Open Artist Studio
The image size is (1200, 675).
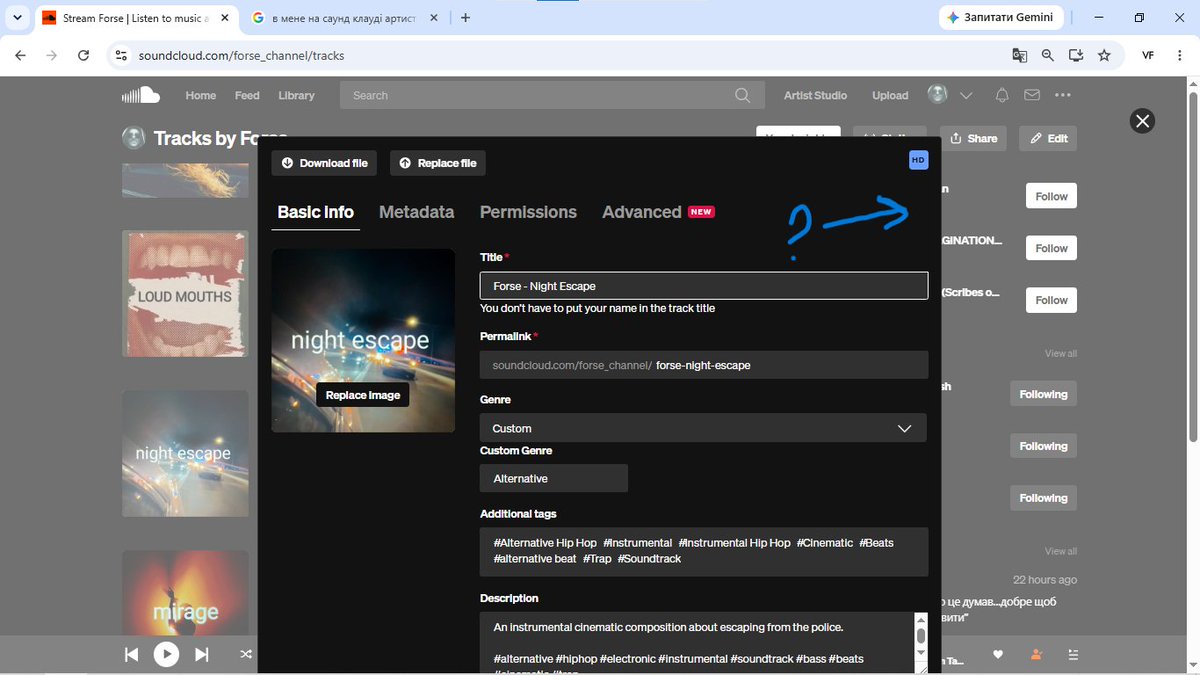pyautogui.click(x=815, y=95)
